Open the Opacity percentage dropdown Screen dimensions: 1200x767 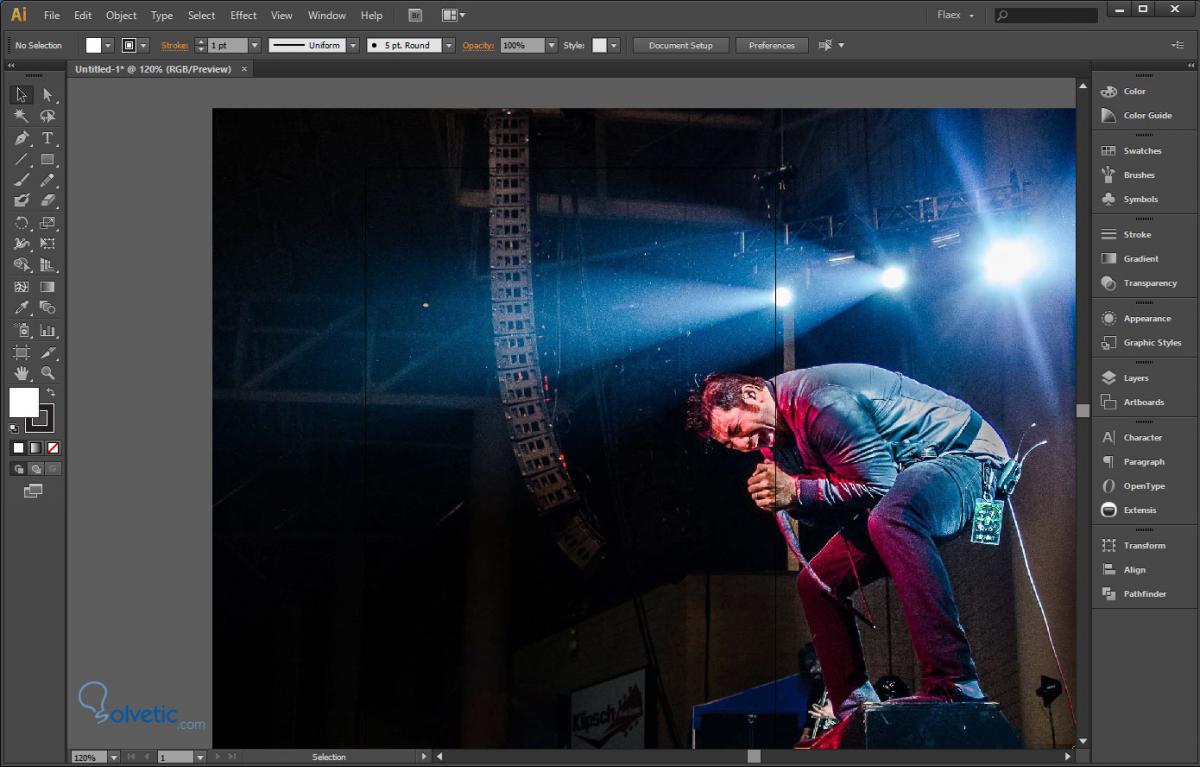551,45
